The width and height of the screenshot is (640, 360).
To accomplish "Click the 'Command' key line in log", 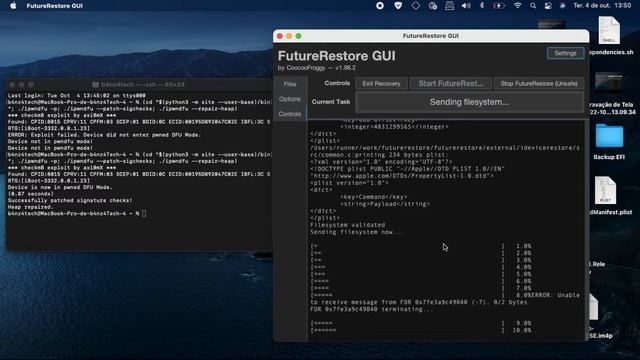I will pos(373,197).
